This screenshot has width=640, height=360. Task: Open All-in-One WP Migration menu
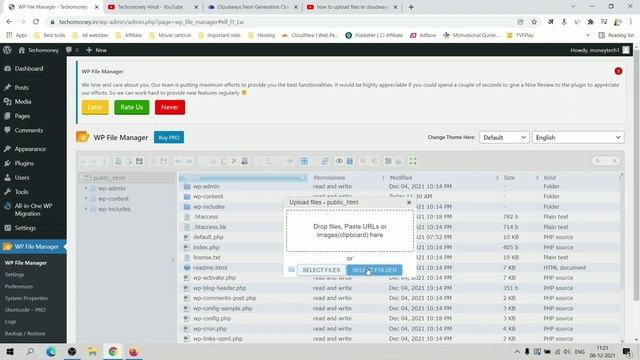pos(33,210)
